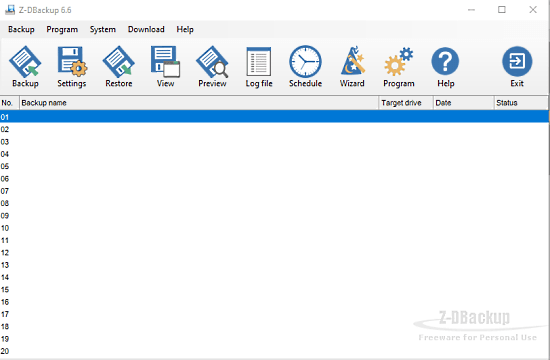
Task: Select backup row 03
Action: 274,142
